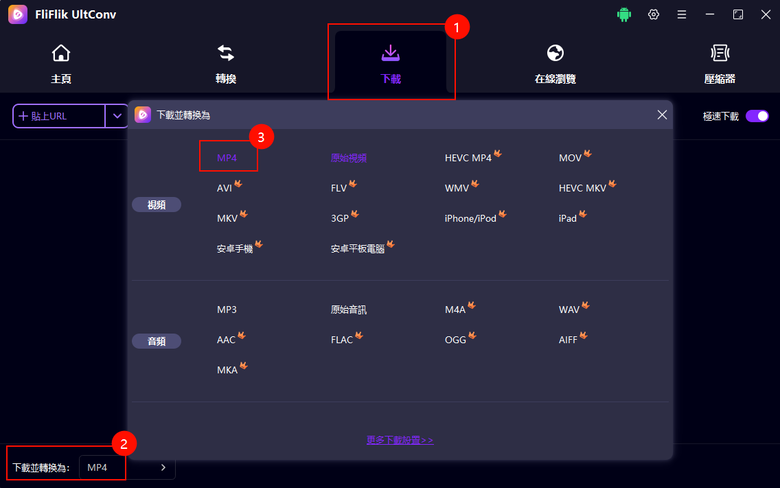Click premium crown icon next to HEVC MKV

pos(612,184)
